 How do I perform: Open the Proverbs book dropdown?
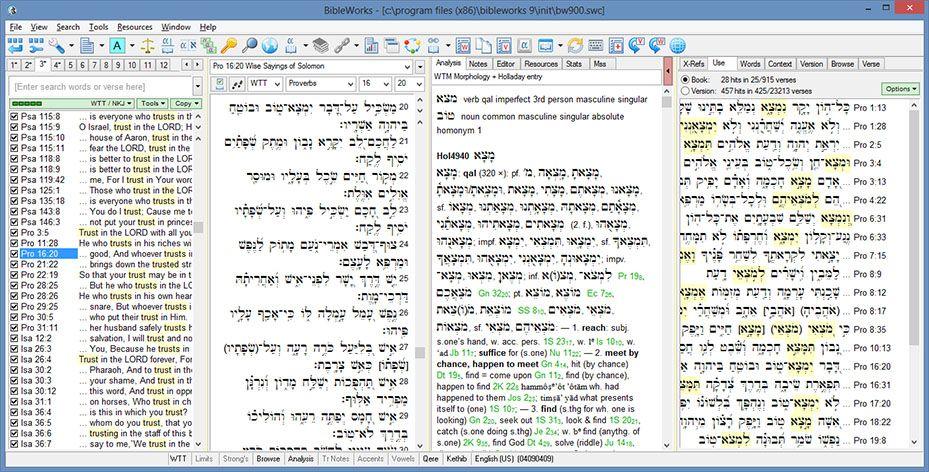coord(321,84)
